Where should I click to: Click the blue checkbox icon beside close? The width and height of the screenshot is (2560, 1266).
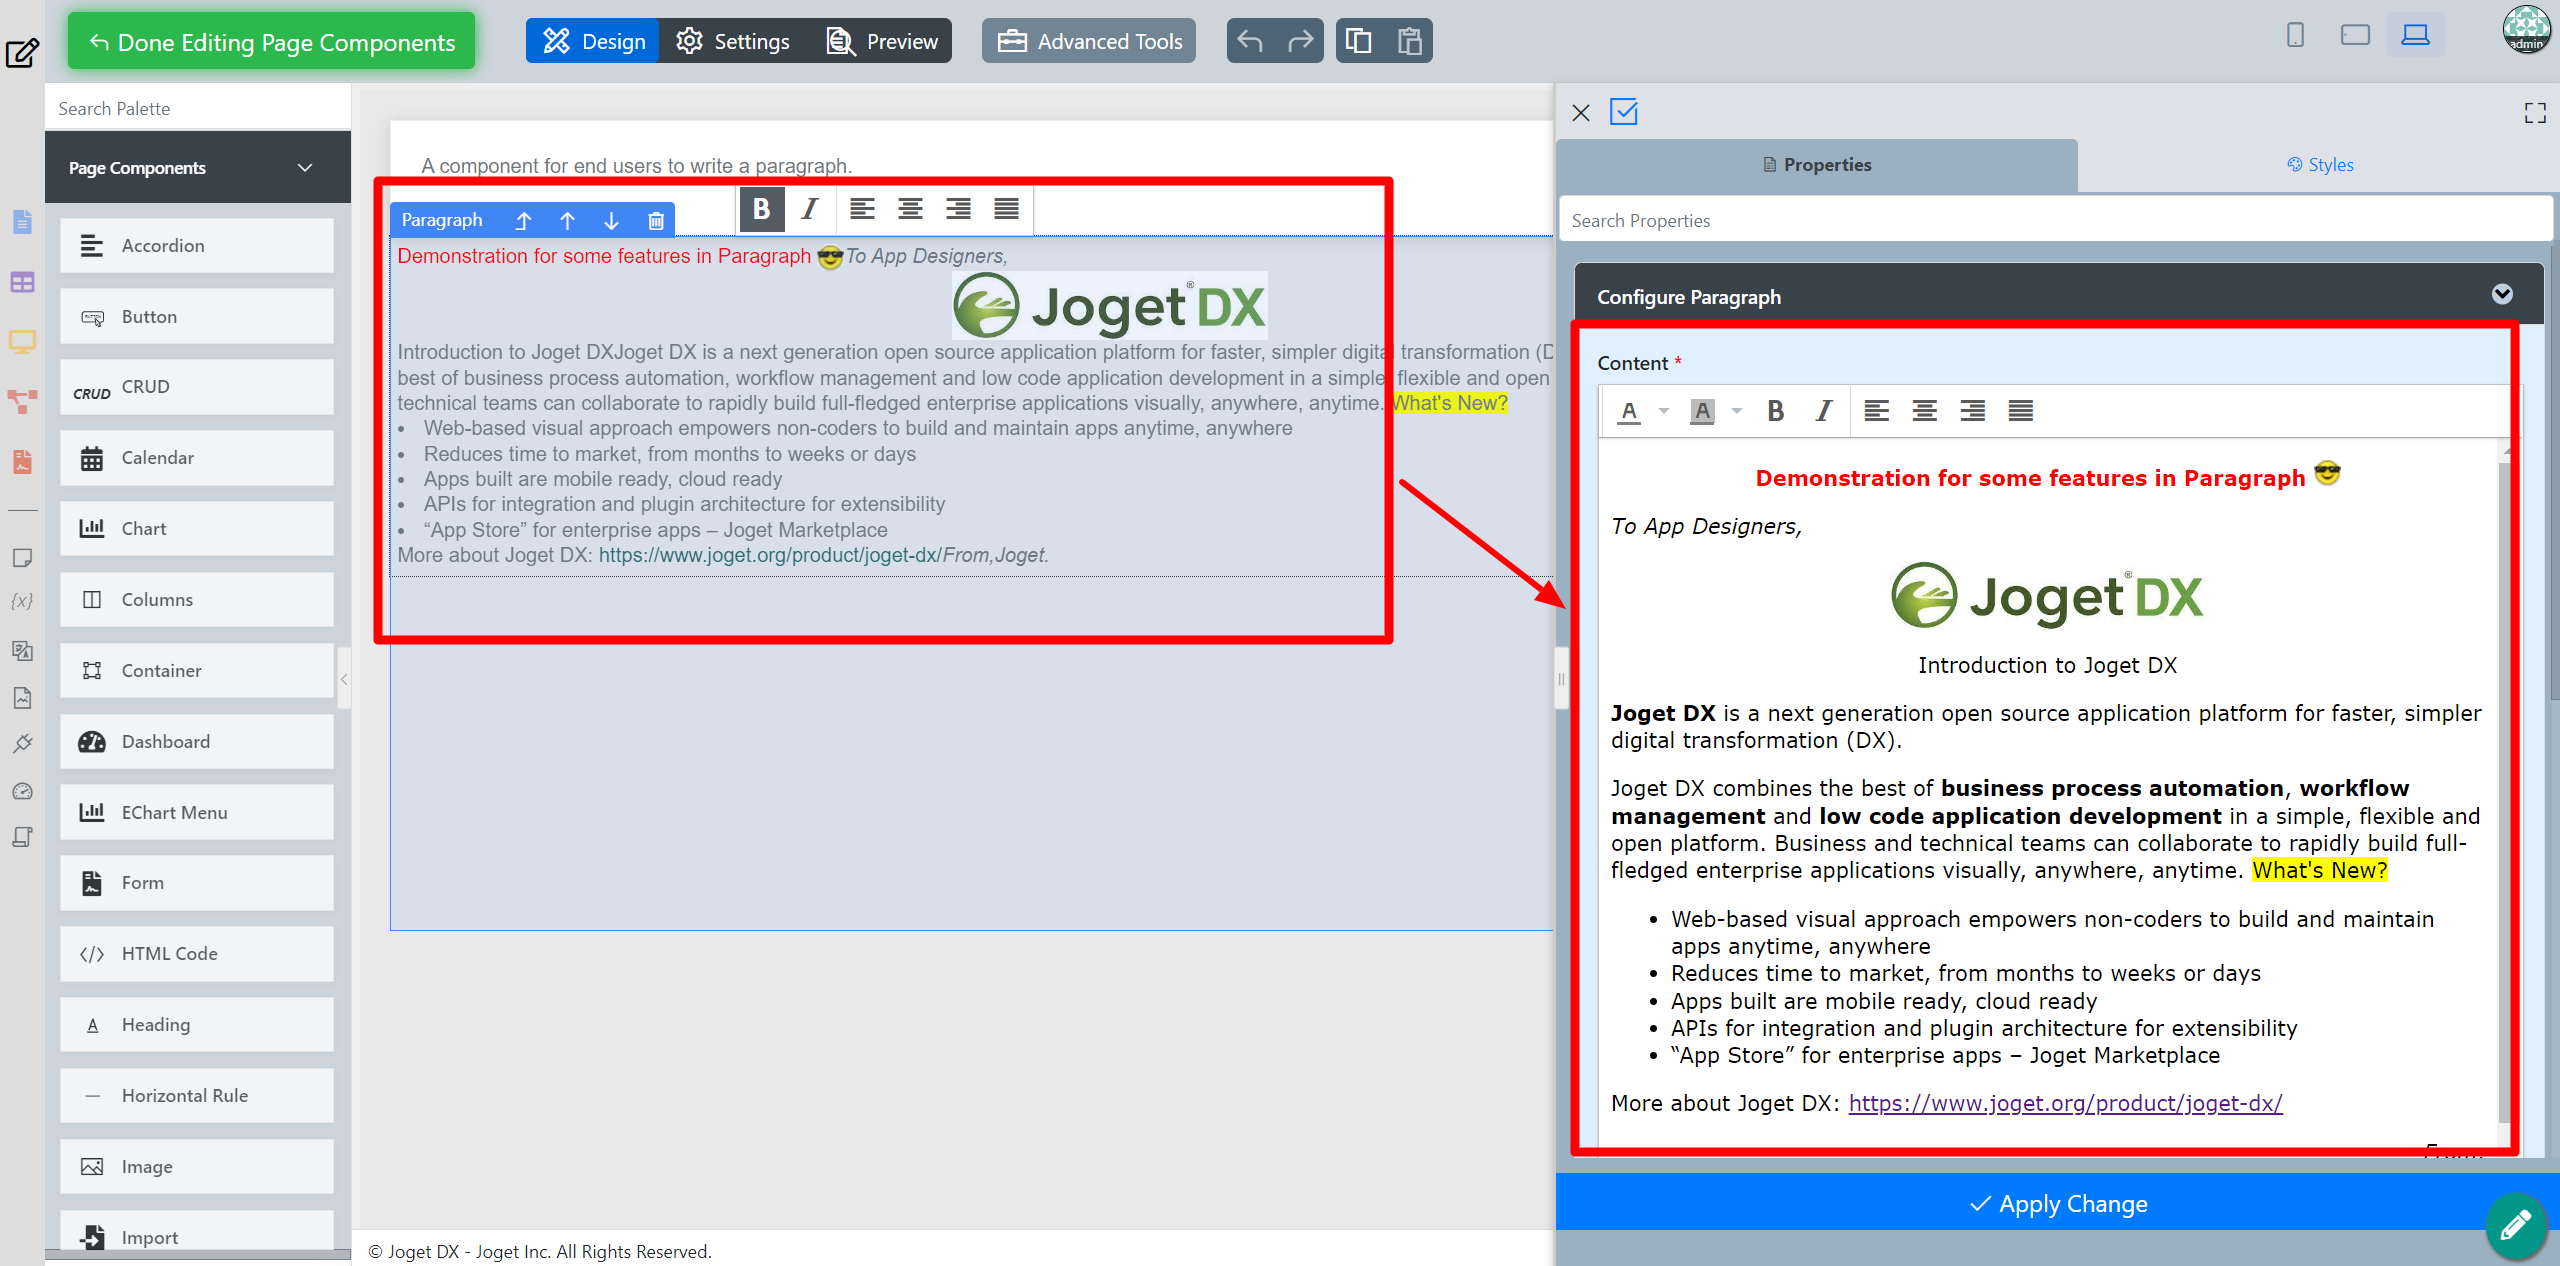tap(1624, 112)
